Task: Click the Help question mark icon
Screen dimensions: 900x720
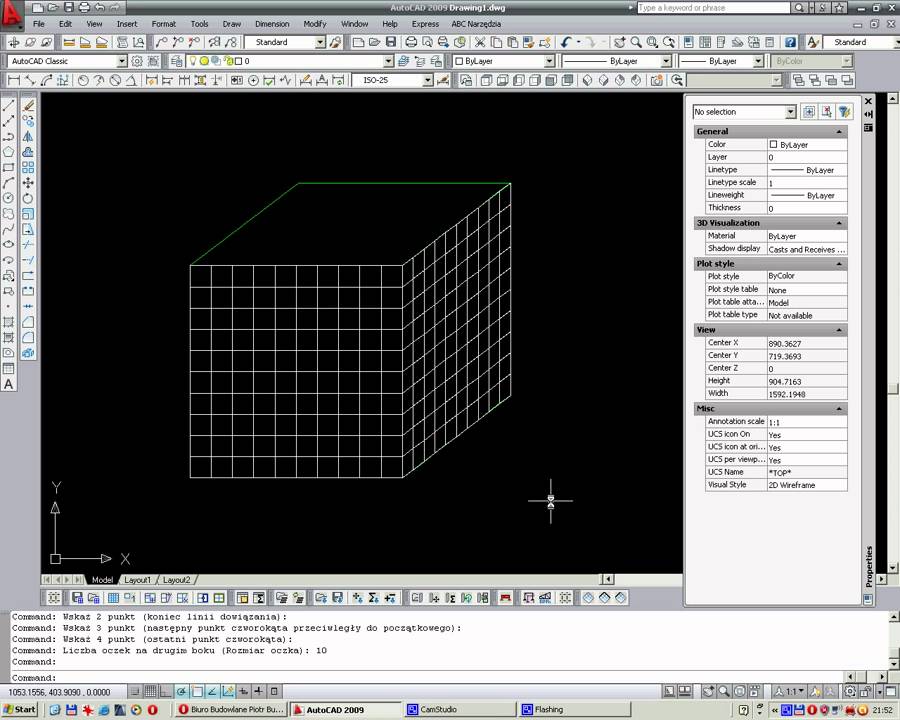Action: point(791,42)
